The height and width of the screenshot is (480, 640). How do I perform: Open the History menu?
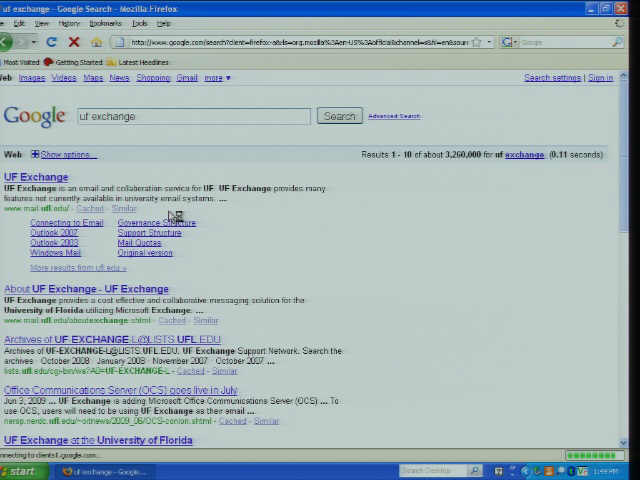coord(69,24)
